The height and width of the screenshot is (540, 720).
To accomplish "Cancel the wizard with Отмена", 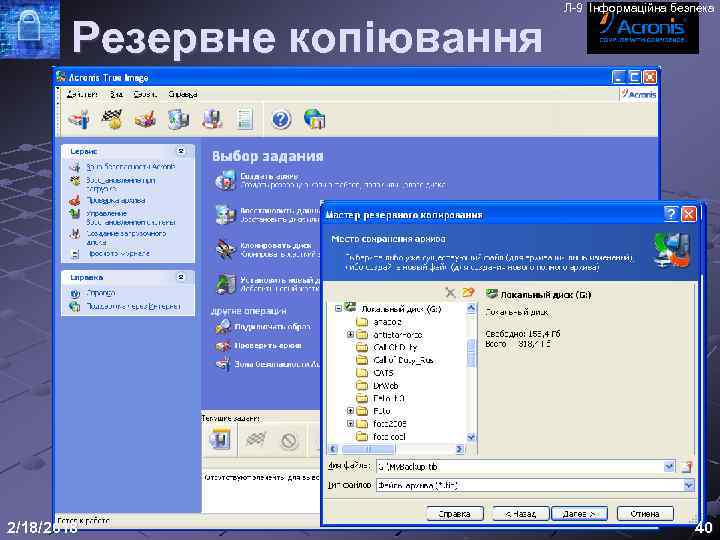I will [x=645, y=513].
